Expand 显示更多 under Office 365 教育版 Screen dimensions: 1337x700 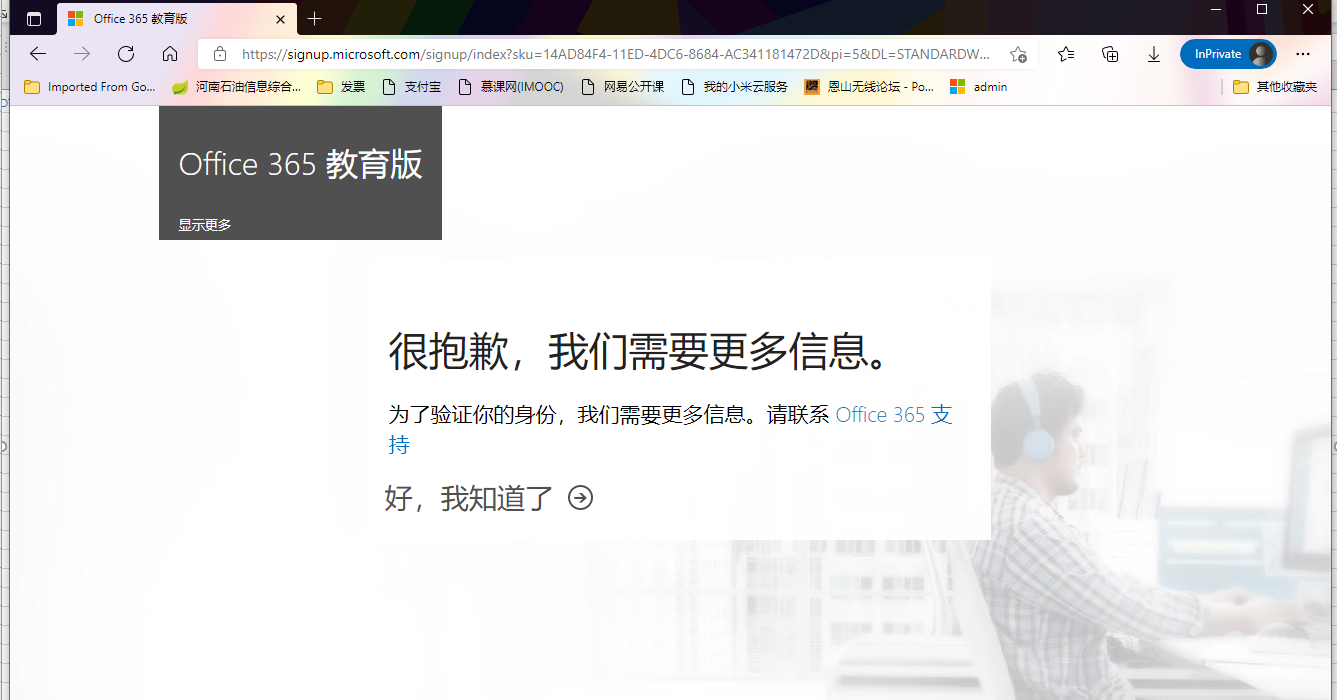205,225
